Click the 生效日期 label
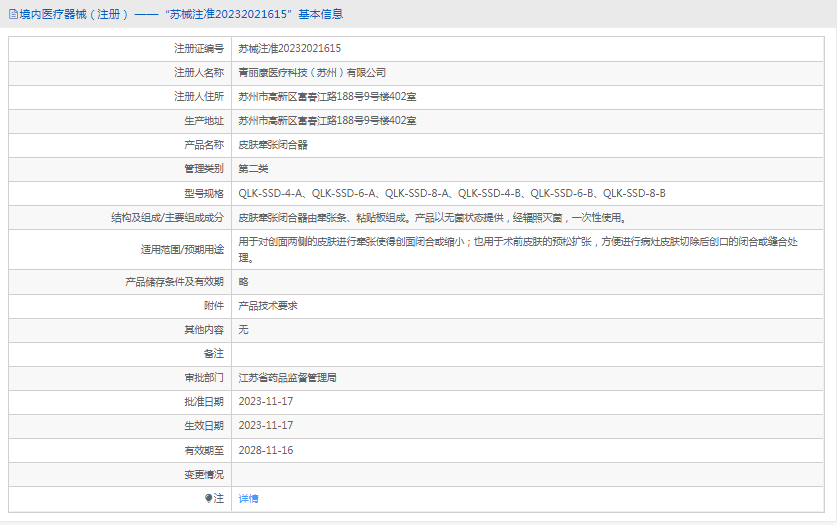Viewport: 837px width, 525px height. pyautogui.click(x=204, y=426)
